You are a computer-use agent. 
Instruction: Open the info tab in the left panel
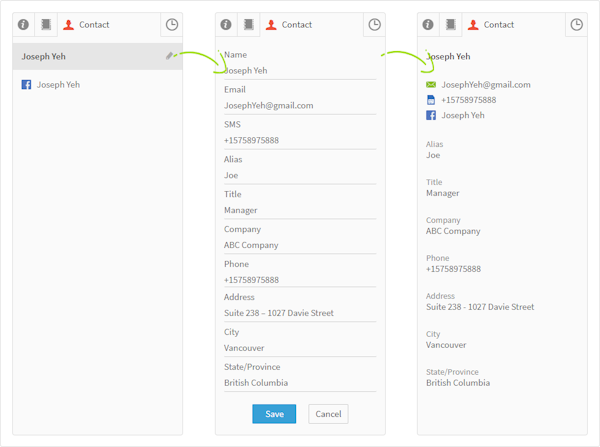(x=23, y=24)
